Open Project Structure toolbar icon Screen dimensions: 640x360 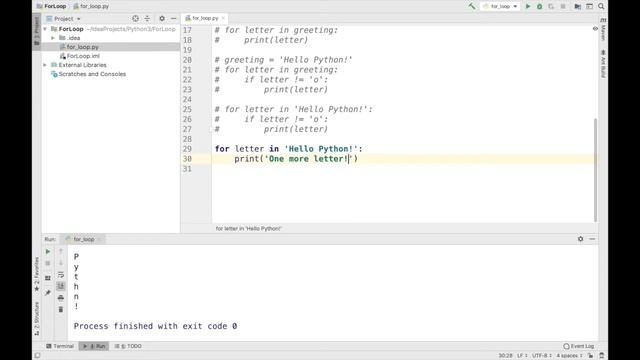(x=578, y=6)
